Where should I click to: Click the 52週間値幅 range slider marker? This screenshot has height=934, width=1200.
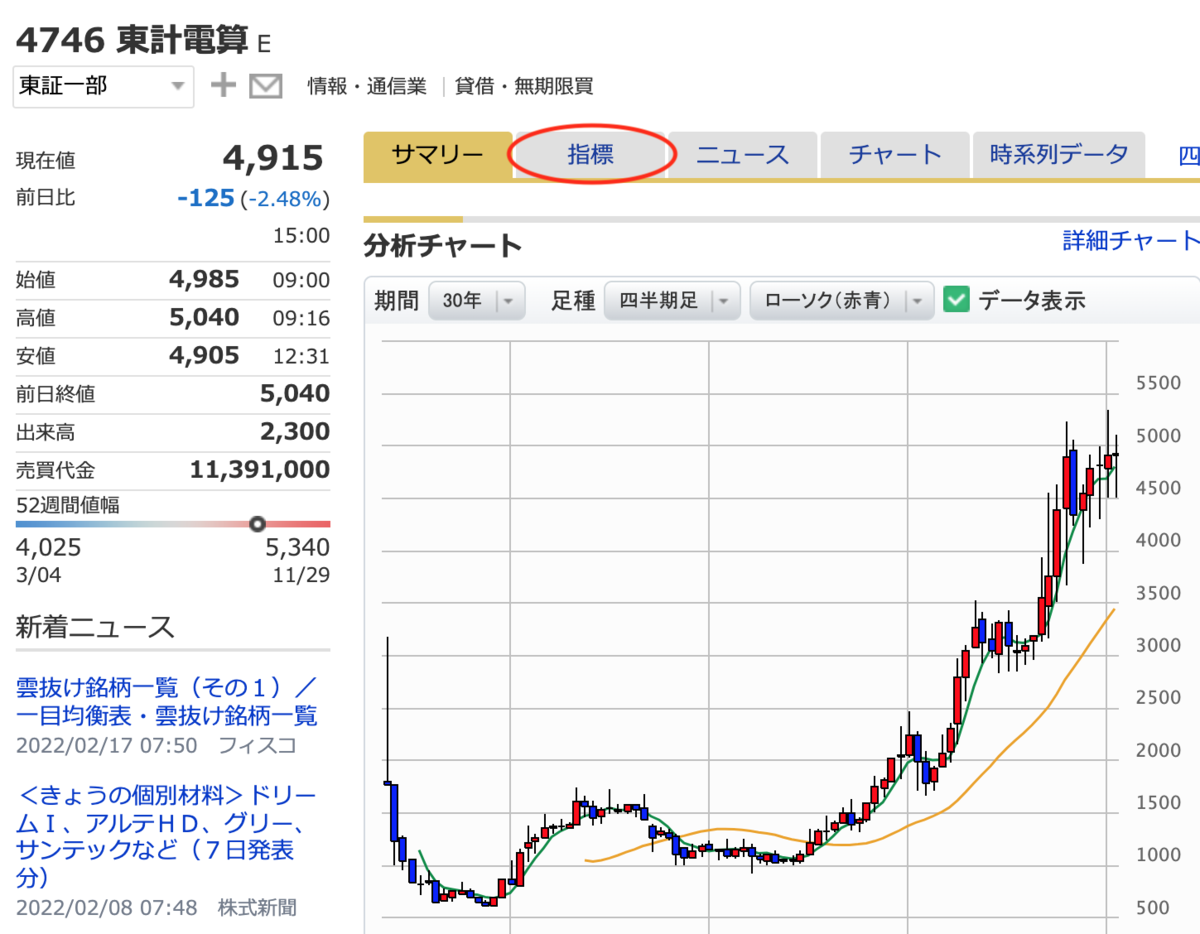257,523
